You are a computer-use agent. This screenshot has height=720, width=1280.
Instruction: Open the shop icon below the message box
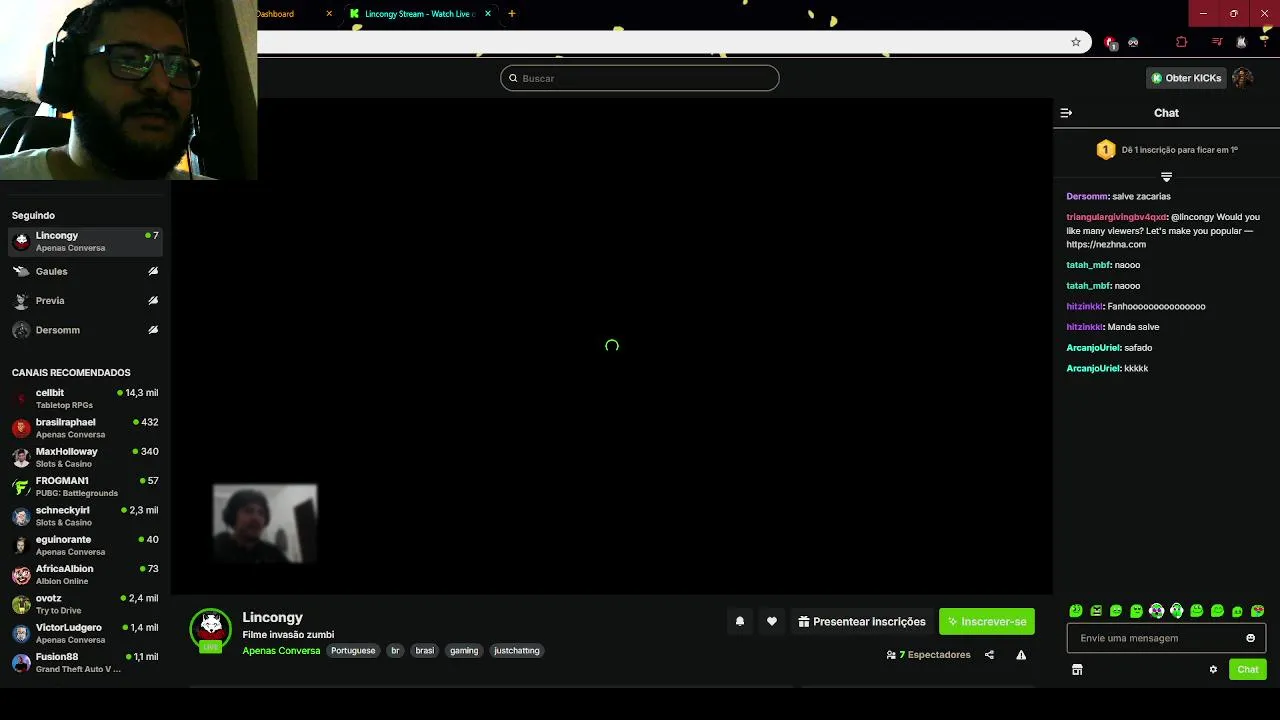(x=1077, y=670)
